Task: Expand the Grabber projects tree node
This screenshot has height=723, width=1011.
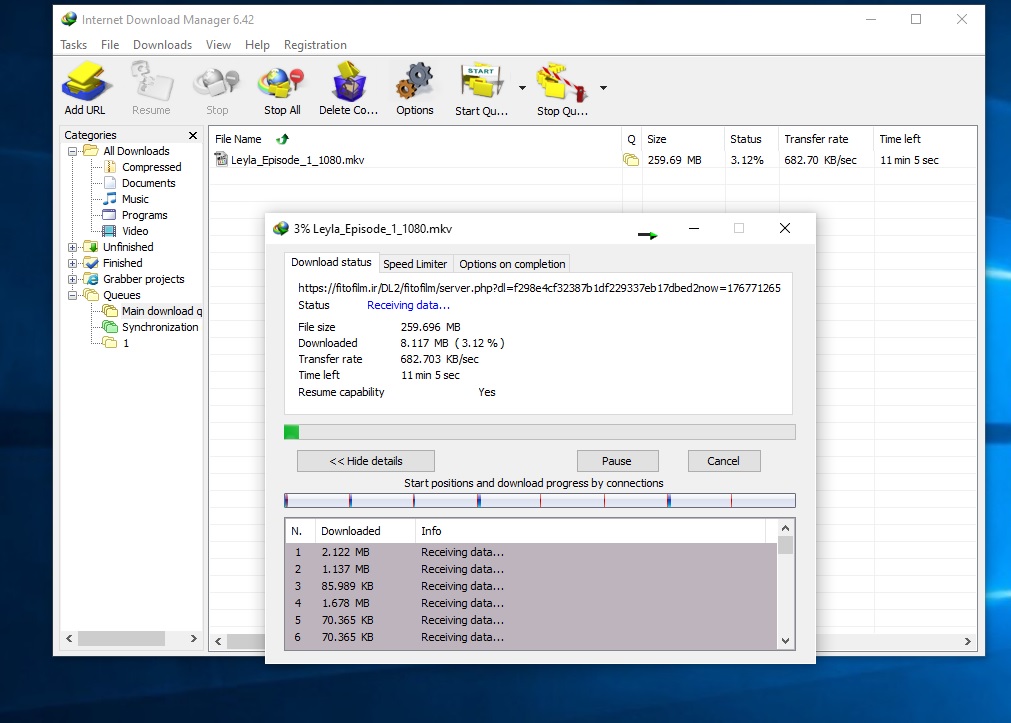Action: pyautogui.click(x=73, y=279)
